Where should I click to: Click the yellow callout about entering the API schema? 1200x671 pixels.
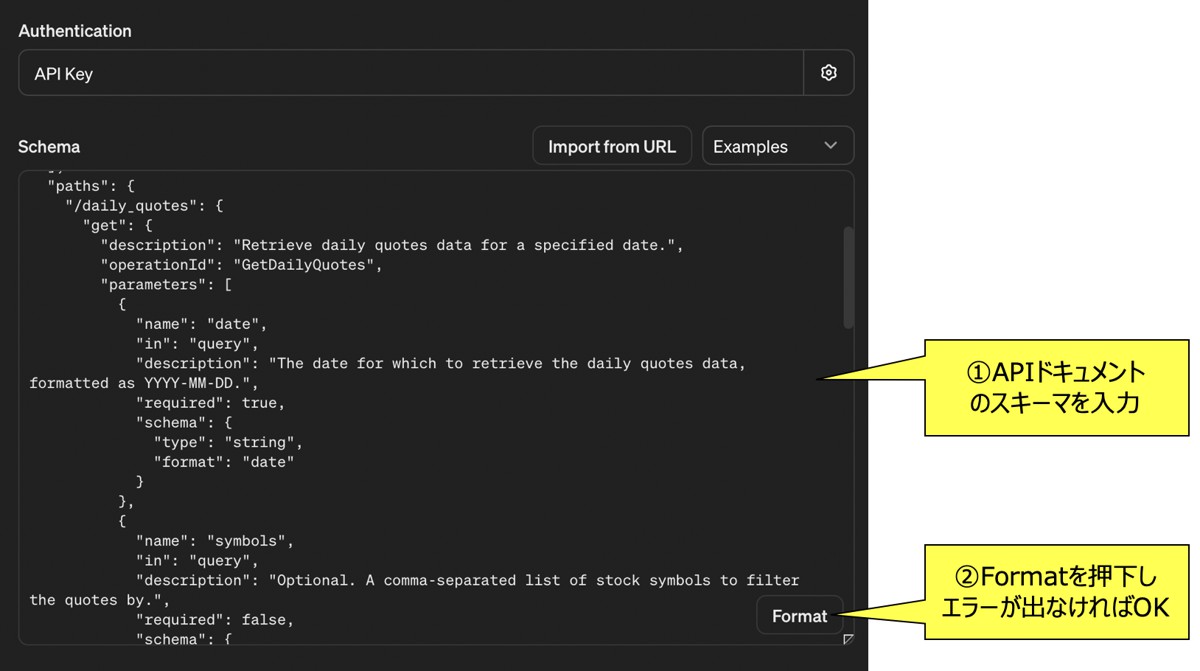tap(1055, 387)
